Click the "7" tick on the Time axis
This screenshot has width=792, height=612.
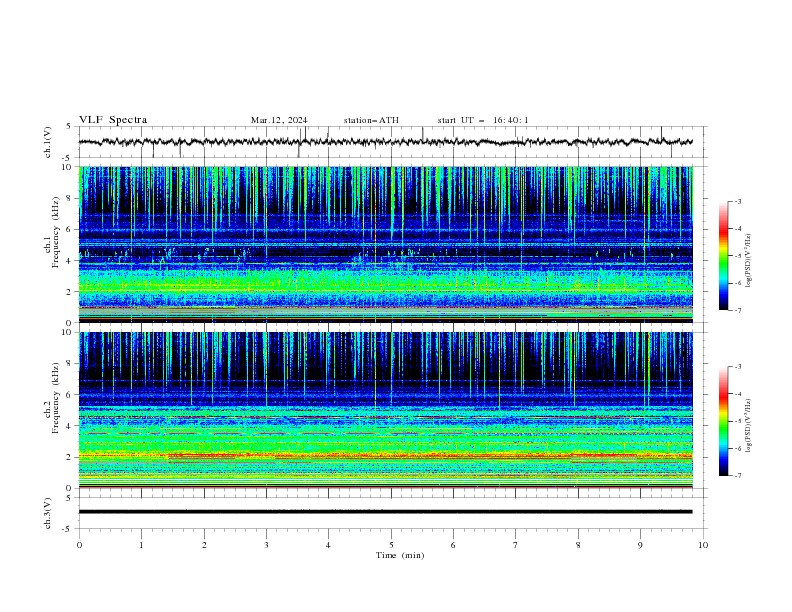516,545
